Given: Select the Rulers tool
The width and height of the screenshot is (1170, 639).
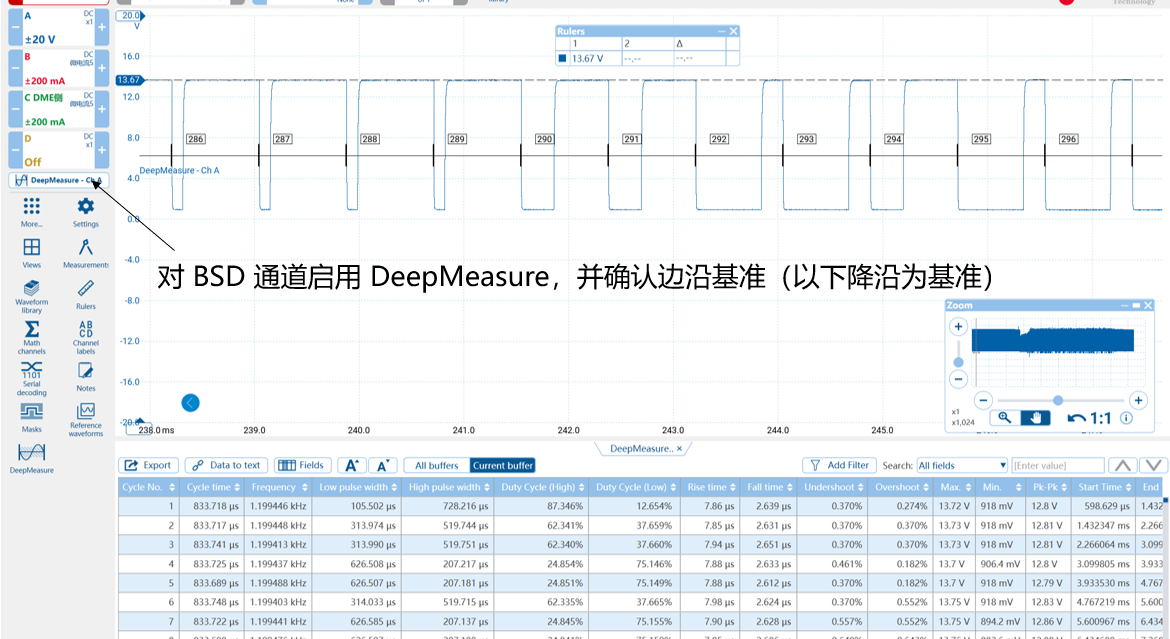Looking at the screenshot, I should (x=86, y=294).
